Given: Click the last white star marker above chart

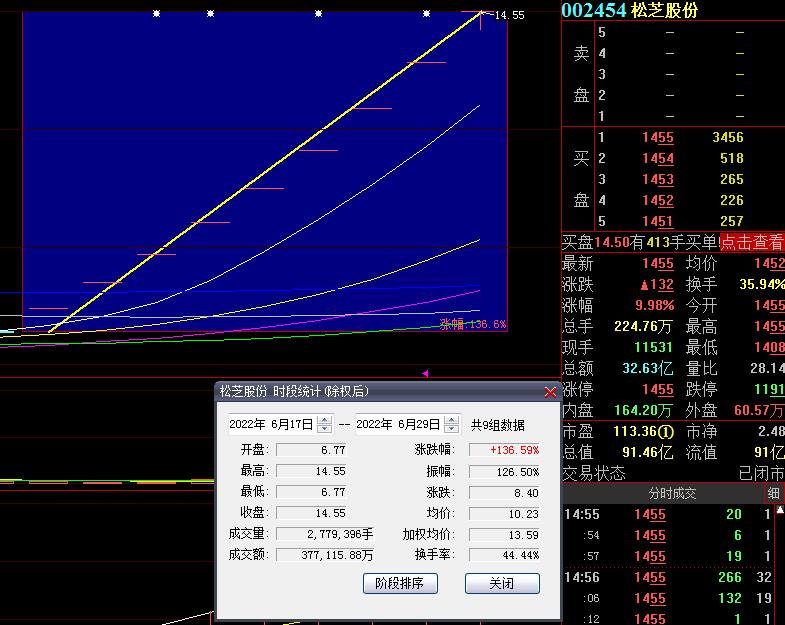Looking at the screenshot, I should 427,14.
